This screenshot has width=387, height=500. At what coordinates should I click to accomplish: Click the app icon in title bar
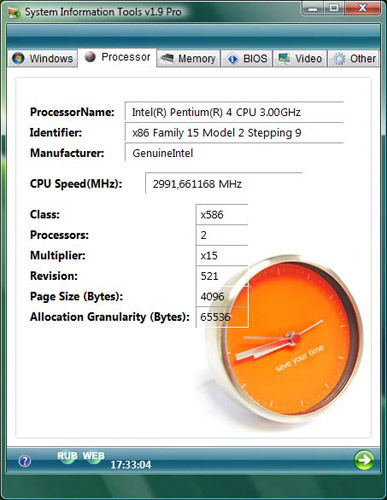coord(14,13)
